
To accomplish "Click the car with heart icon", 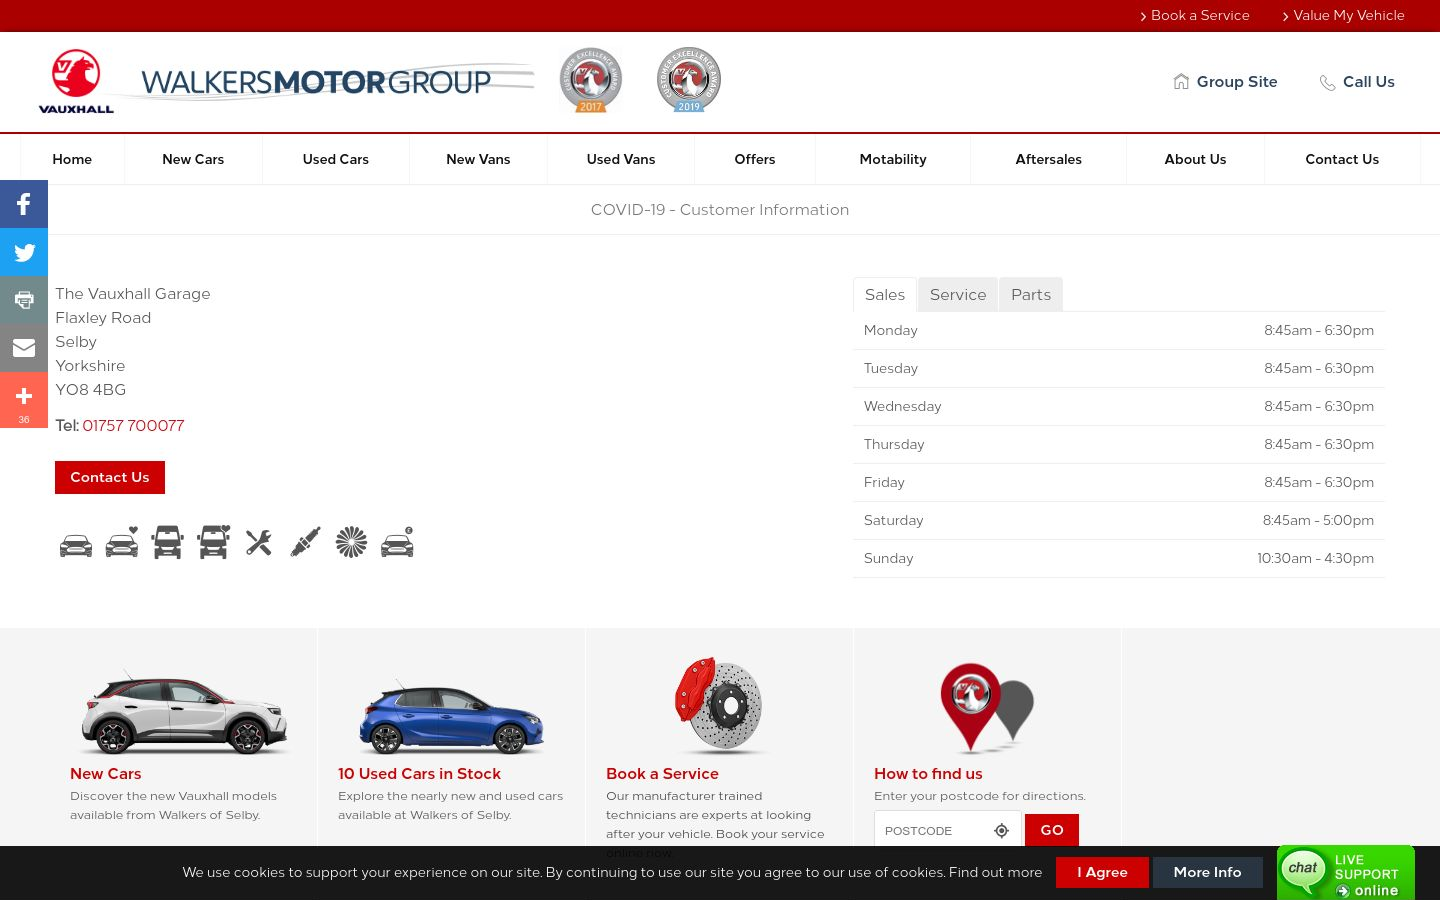I will pyautogui.click(x=122, y=543).
